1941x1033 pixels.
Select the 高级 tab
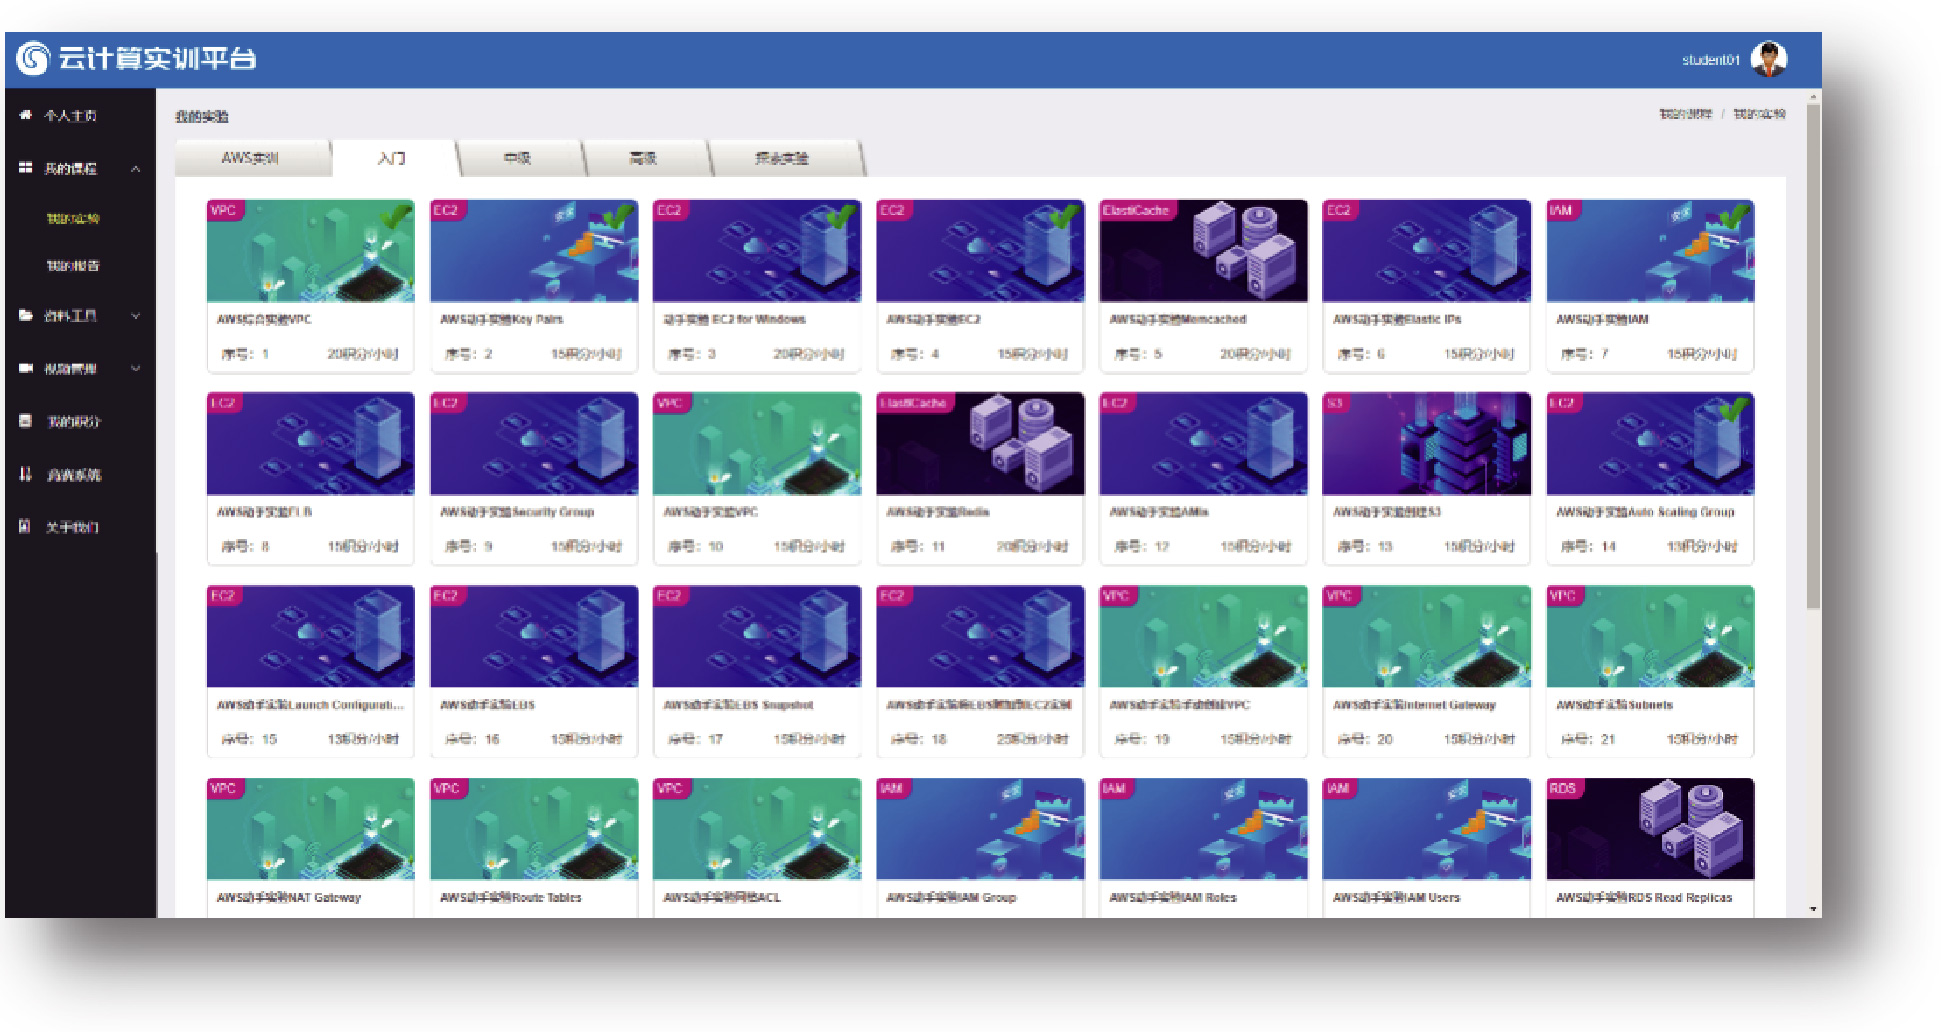(643, 158)
